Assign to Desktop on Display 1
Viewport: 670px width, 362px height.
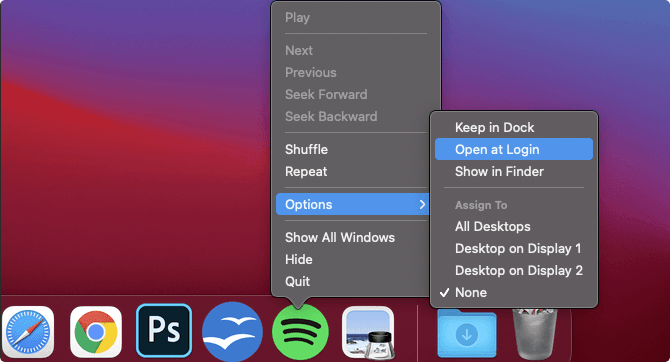tap(514, 248)
